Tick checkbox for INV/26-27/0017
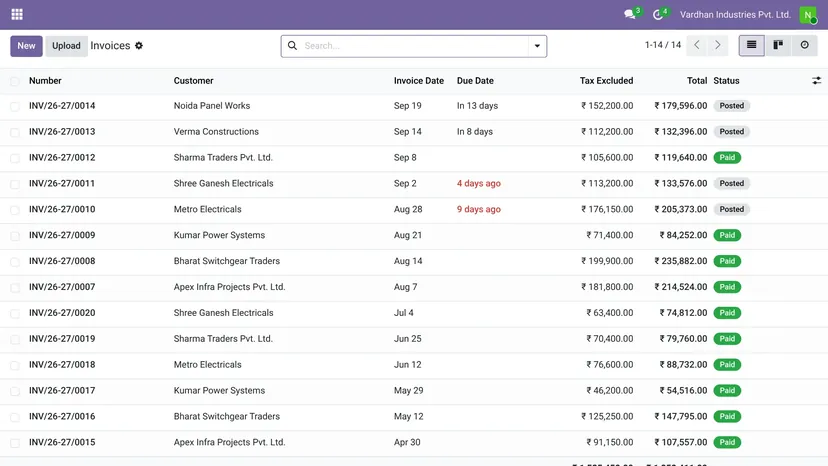 15,391
